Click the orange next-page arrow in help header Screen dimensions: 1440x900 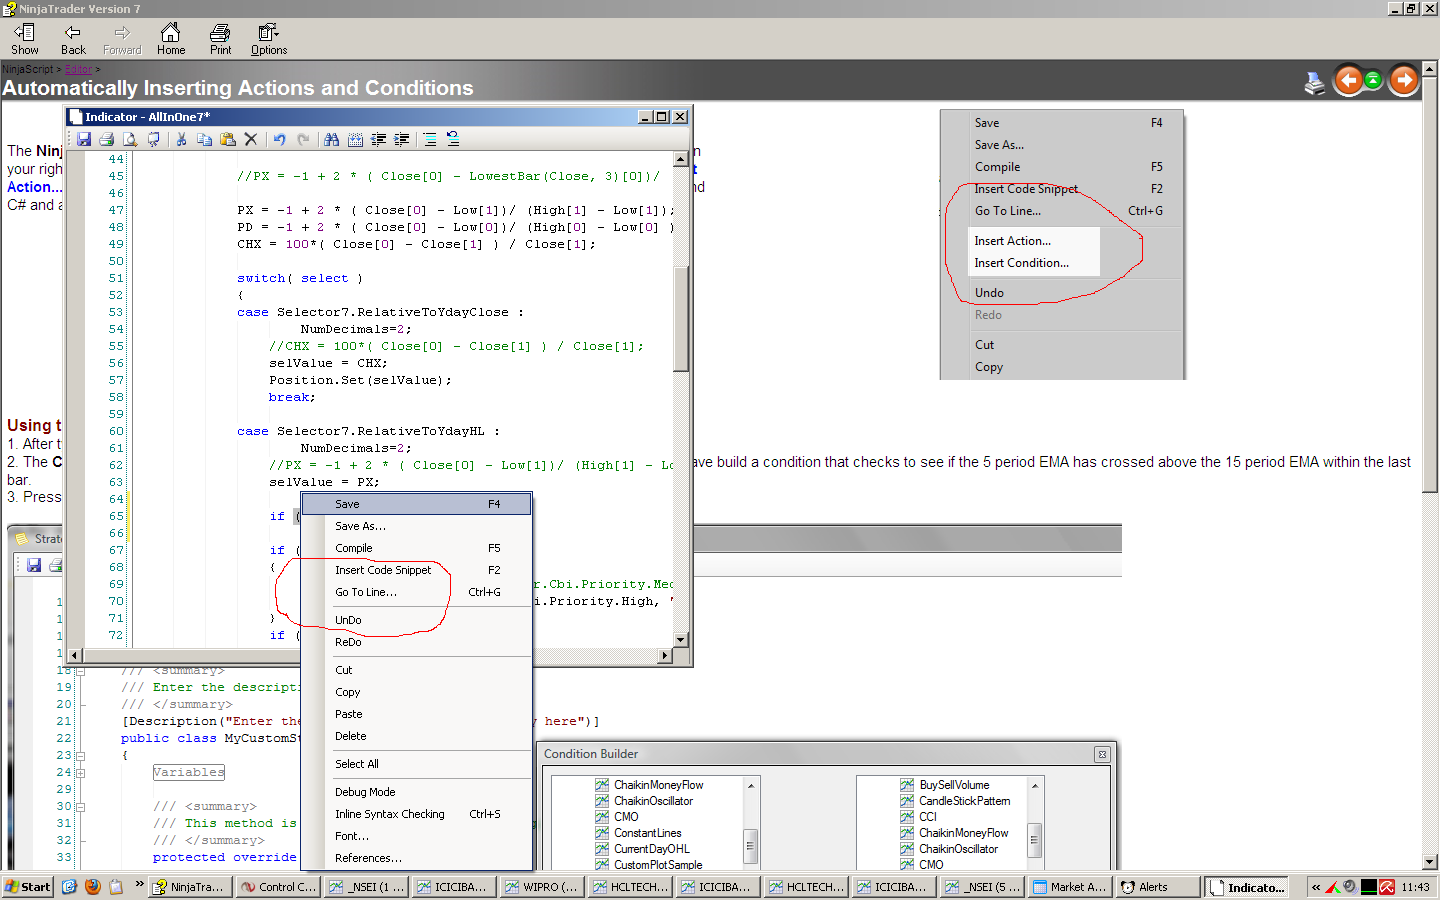1404,80
